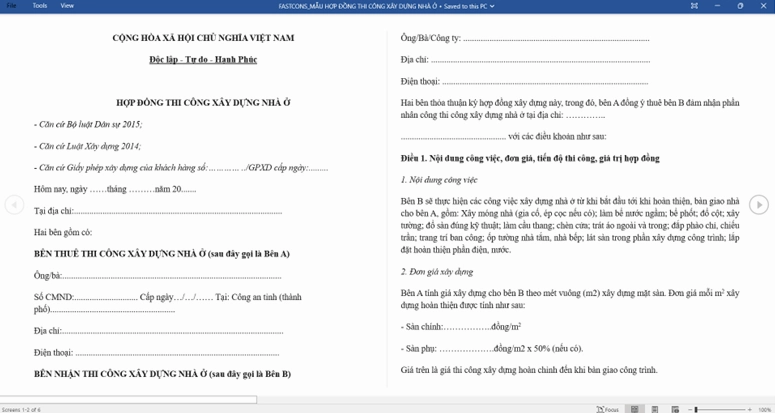Image resolution: width=775 pixels, height=413 pixels.
Task: Open zoom dialog via 100% label
Action: [x=765, y=410]
